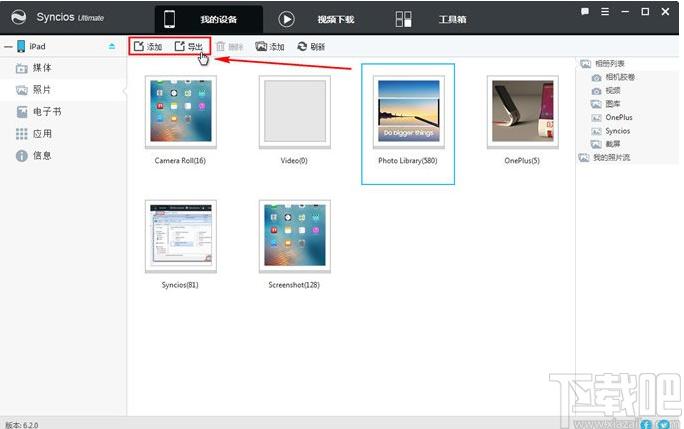Switch to the 视频下载 tab

tap(317, 19)
